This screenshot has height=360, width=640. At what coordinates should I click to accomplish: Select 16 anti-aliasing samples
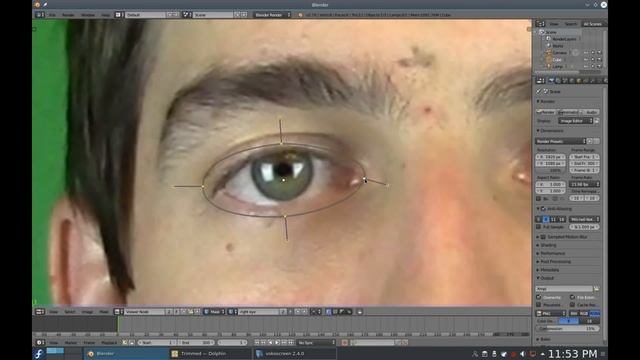pyautogui.click(x=562, y=220)
